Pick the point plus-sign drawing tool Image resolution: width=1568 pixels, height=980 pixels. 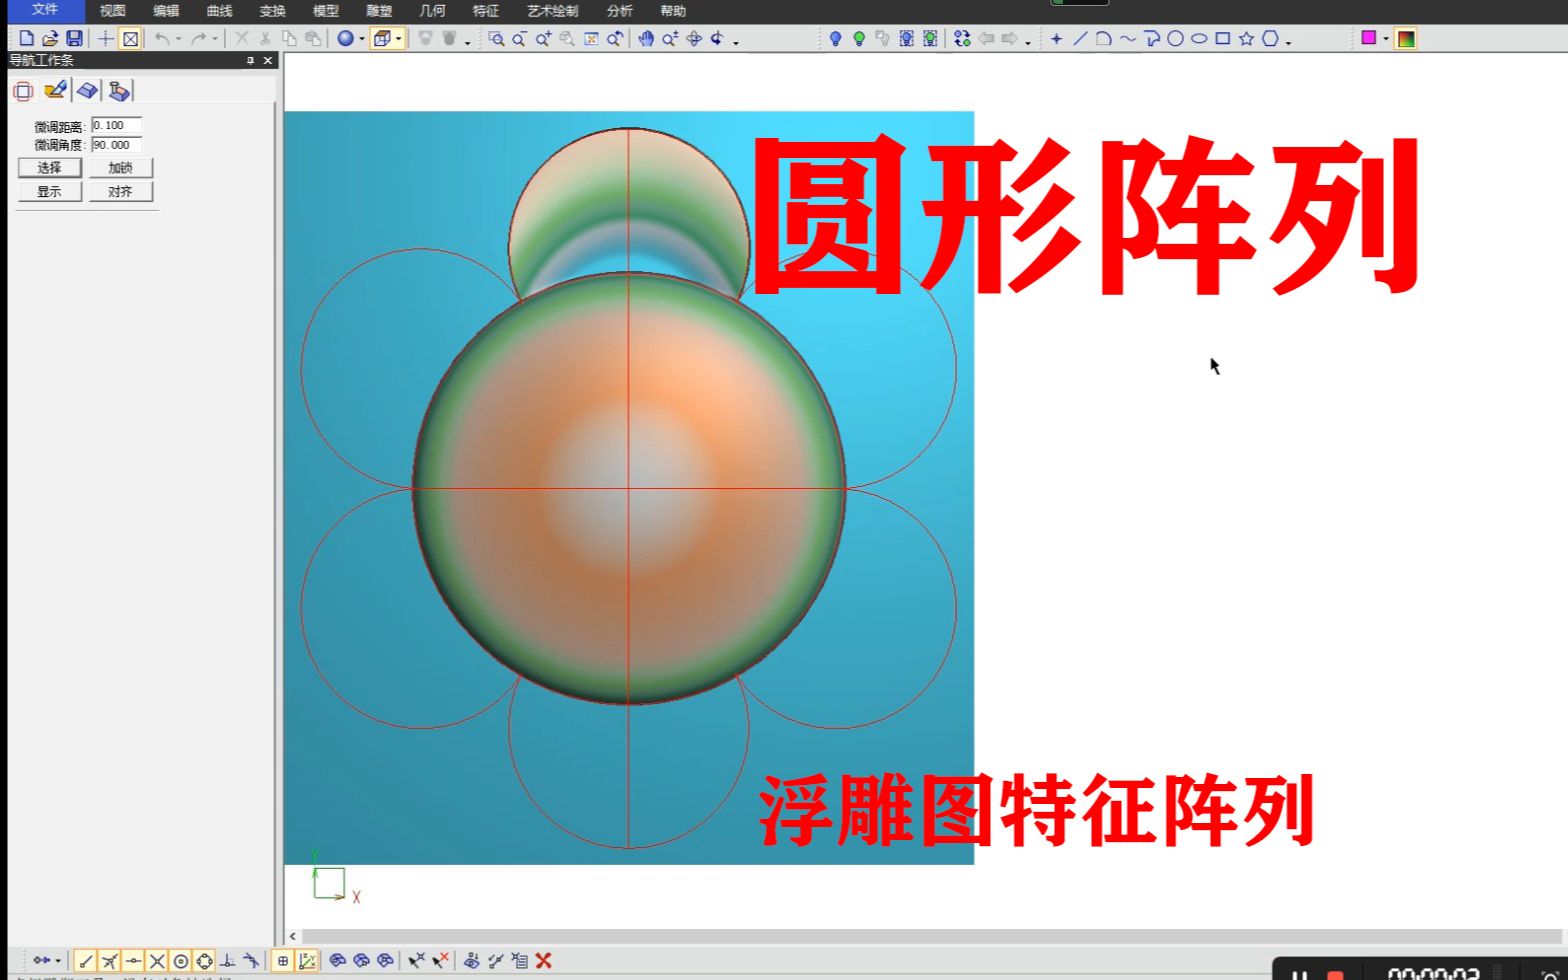pos(1057,38)
